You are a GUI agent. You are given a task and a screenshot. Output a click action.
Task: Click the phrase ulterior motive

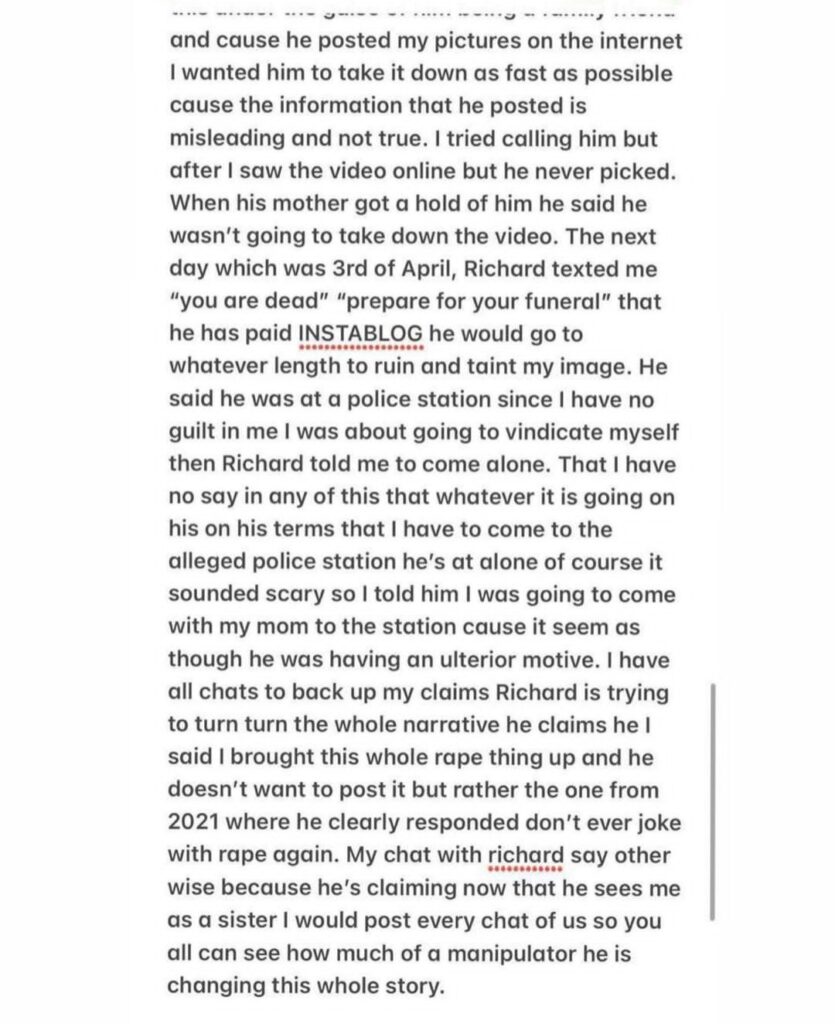(x=548, y=661)
